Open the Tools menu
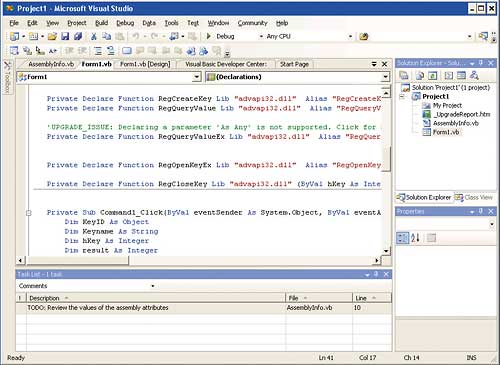500x365 pixels. tap(171, 23)
